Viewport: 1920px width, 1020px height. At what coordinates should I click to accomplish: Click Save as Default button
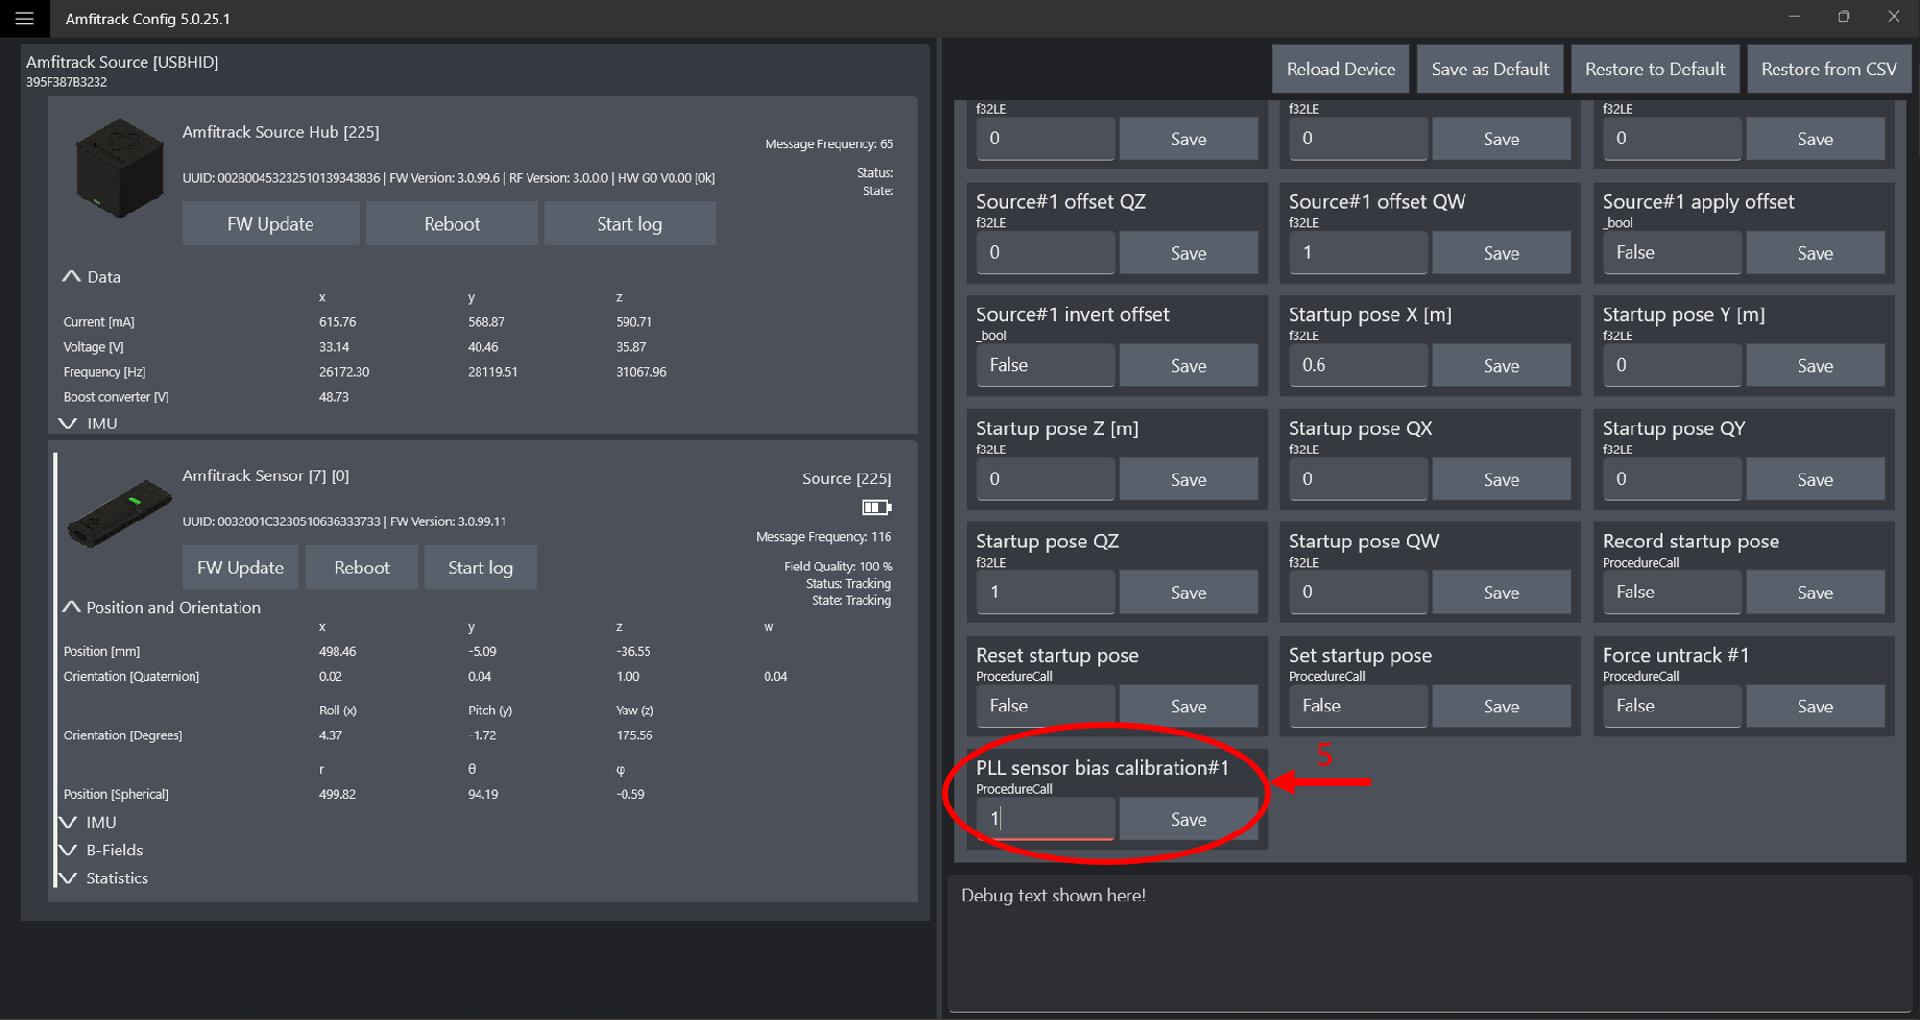[x=1490, y=69]
